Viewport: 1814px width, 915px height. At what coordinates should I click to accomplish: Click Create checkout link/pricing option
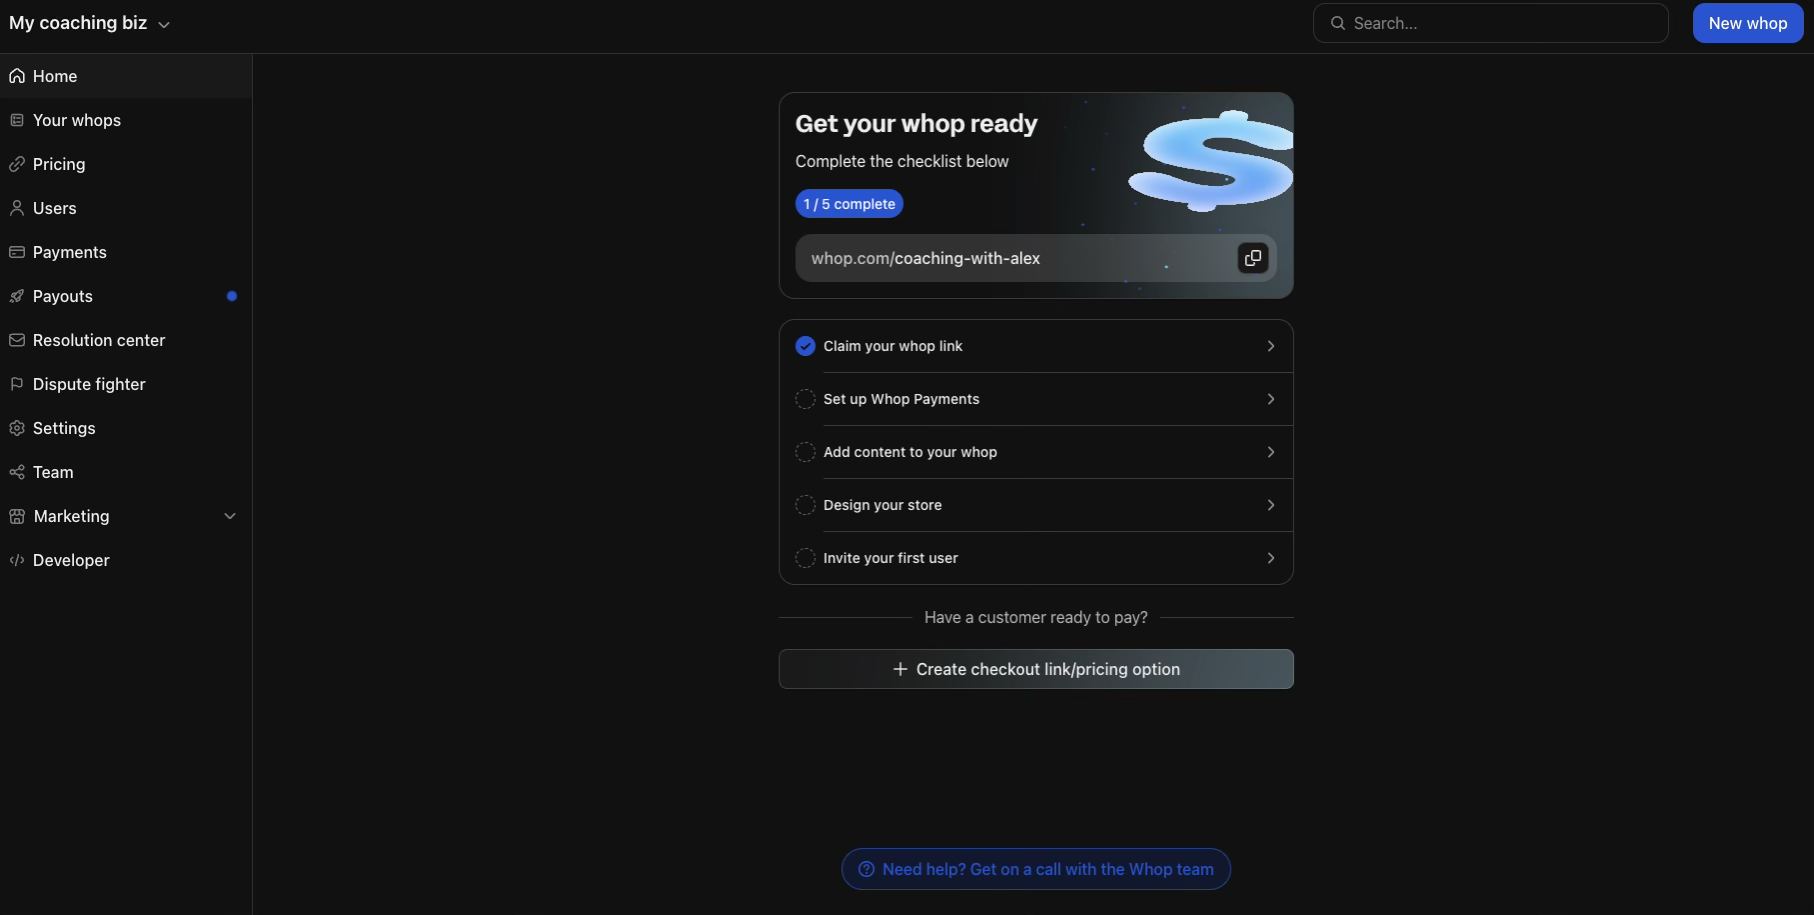pos(1036,669)
